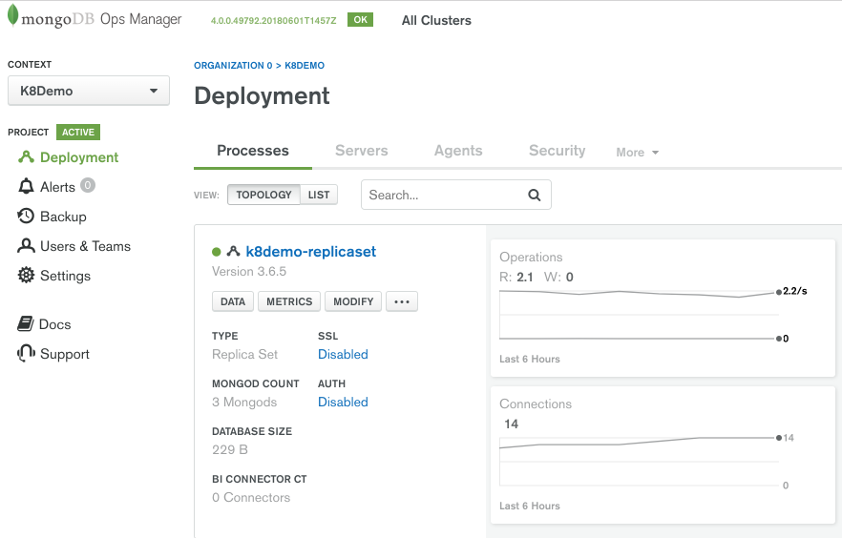Click inside the Search field
842x538 pixels.
tap(456, 194)
